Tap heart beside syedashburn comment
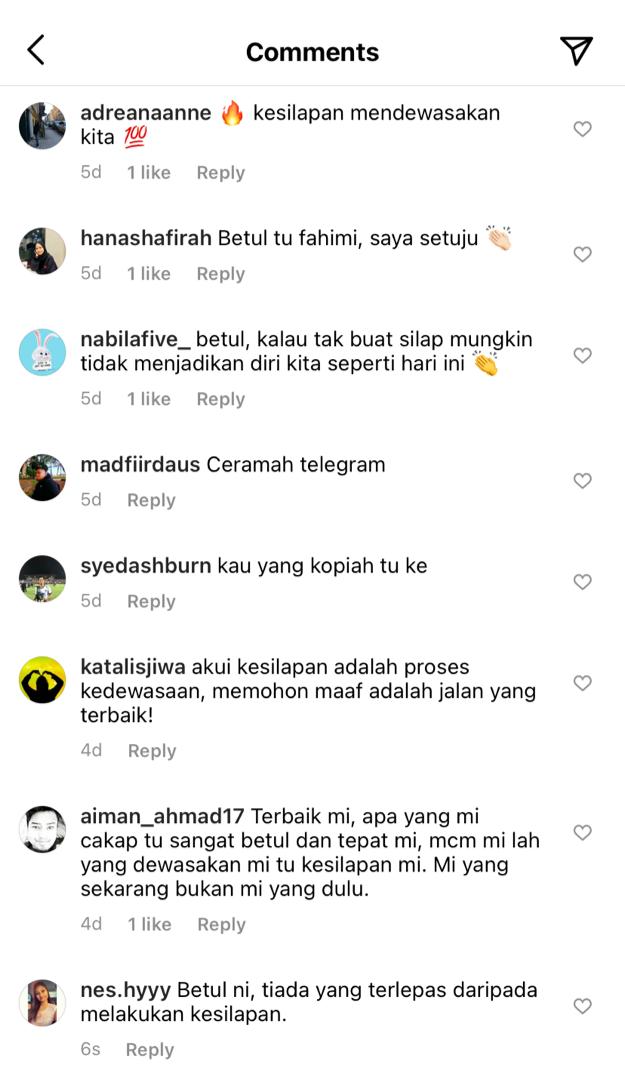The image size is (625, 1080). (x=582, y=582)
